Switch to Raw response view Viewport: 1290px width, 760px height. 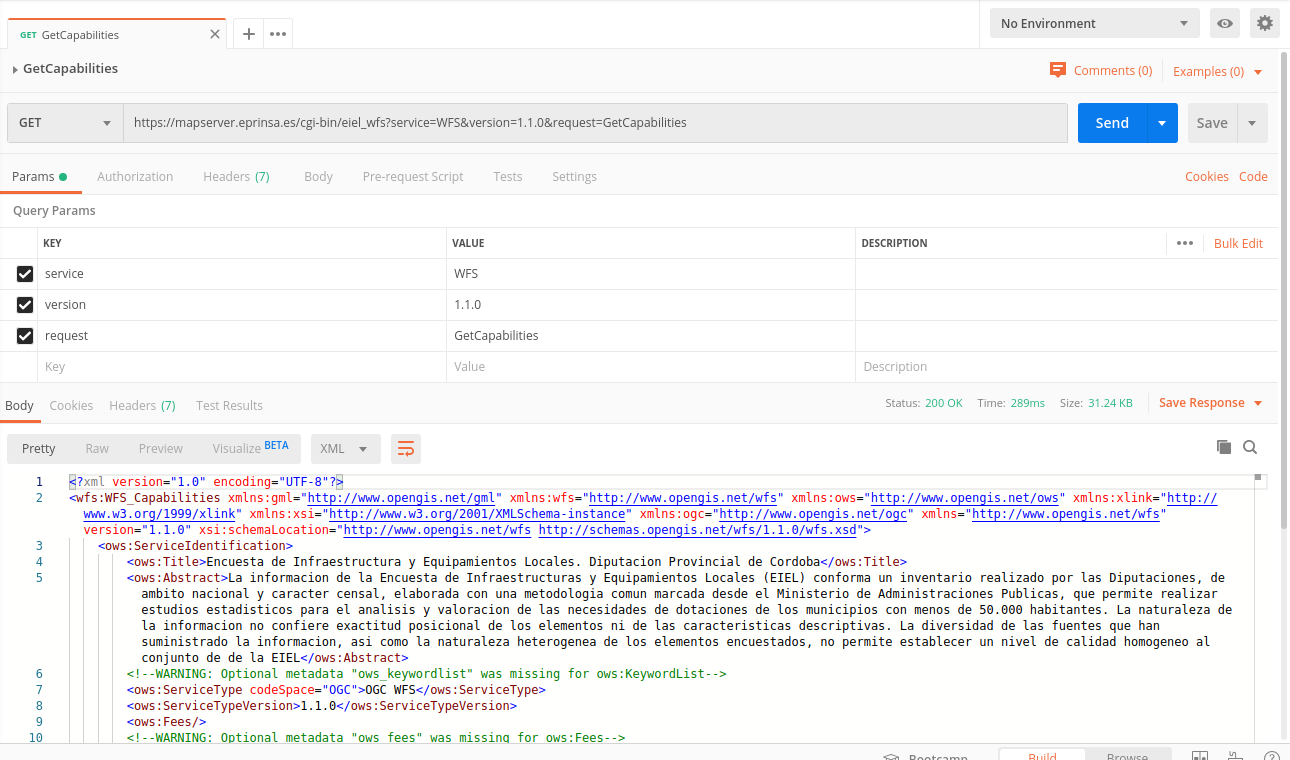97,449
